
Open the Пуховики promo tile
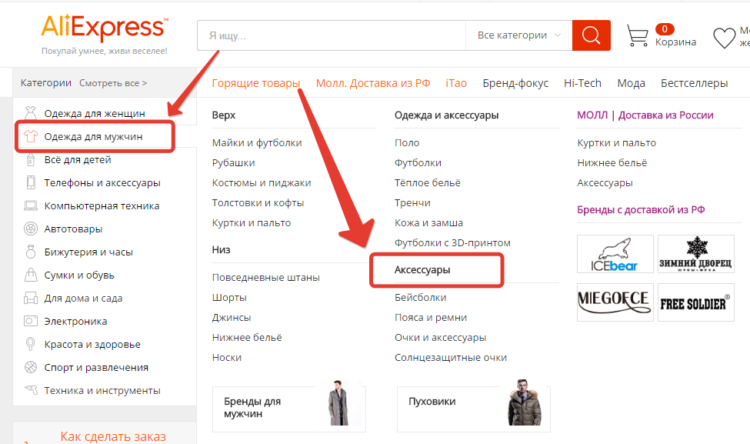tap(474, 409)
